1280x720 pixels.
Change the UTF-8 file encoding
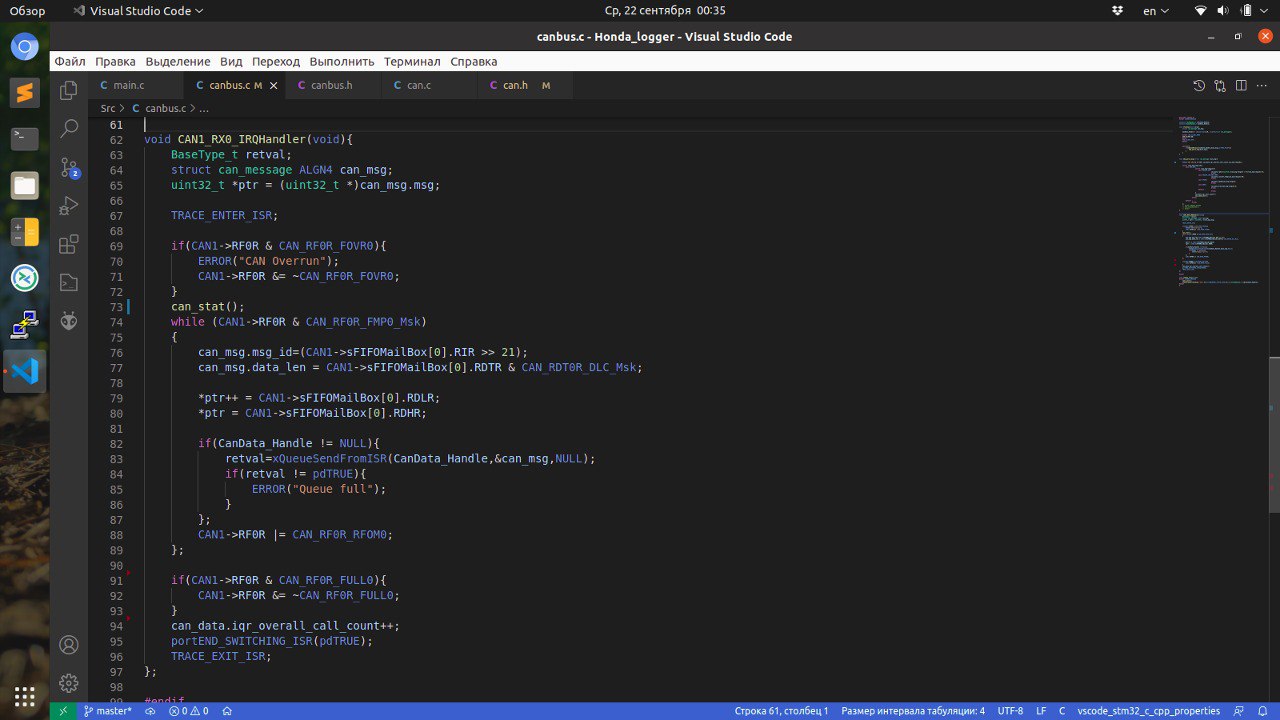[1010, 711]
